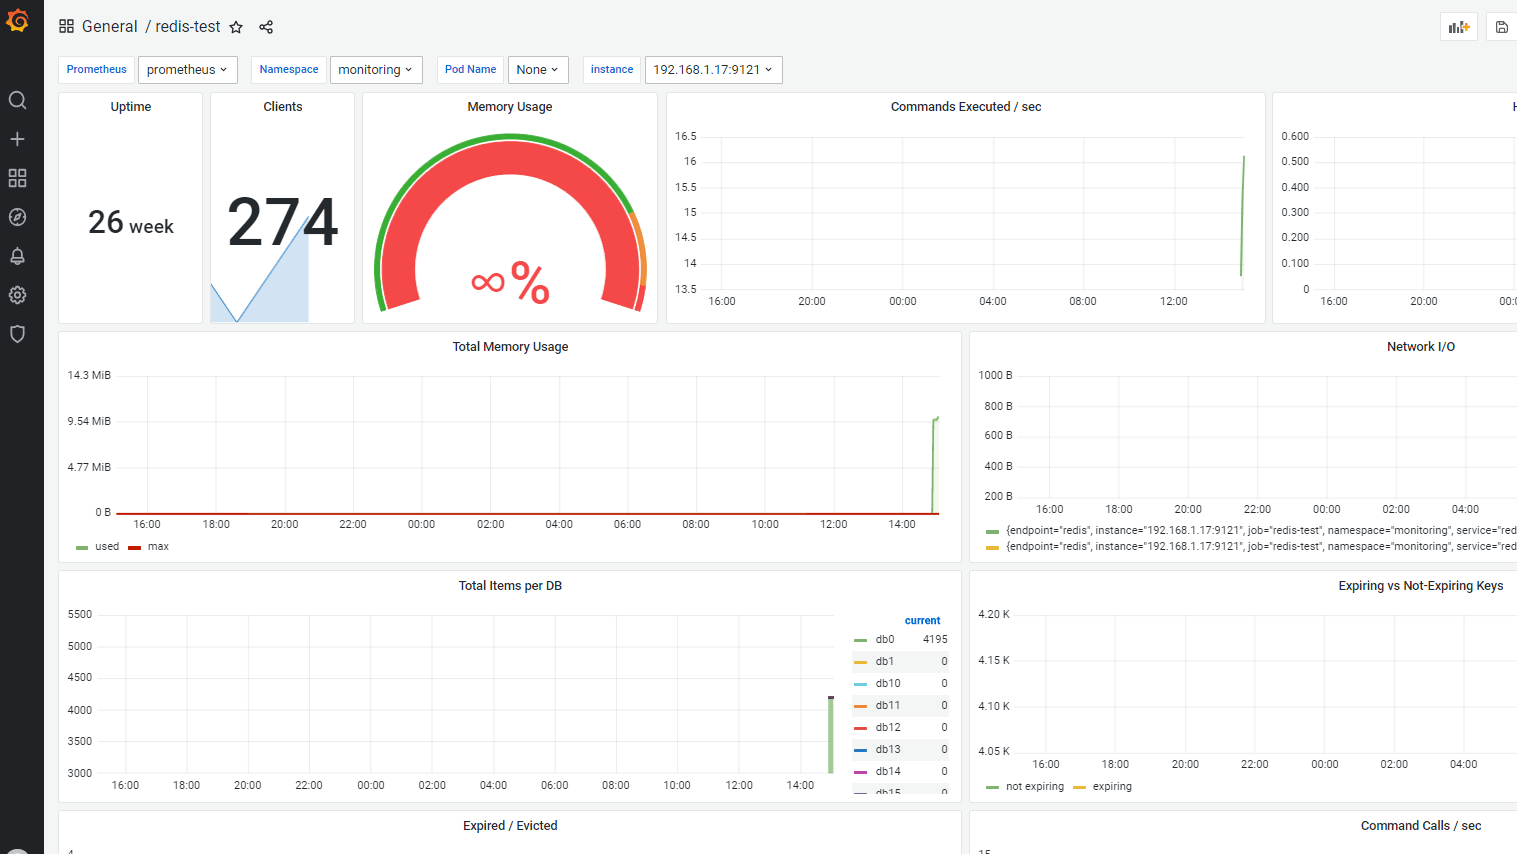
Task: Click the 26 week uptime value
Action: [x=131, y=222]
